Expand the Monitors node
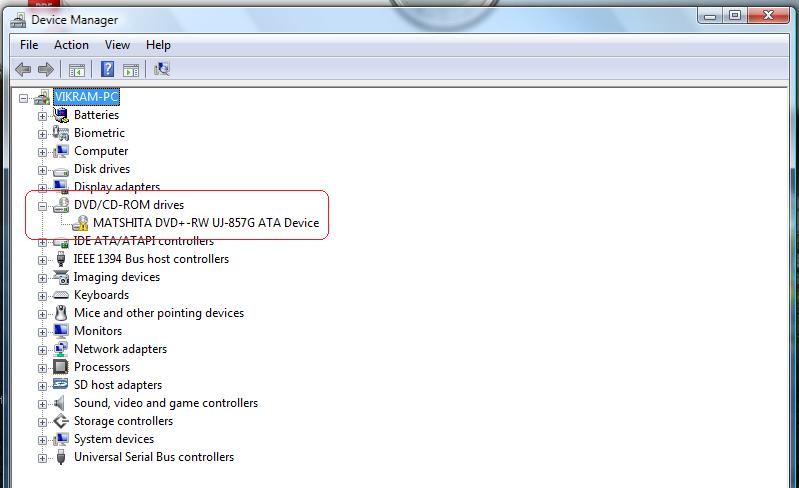Screen dimensions: 799x488 [42, 332]
